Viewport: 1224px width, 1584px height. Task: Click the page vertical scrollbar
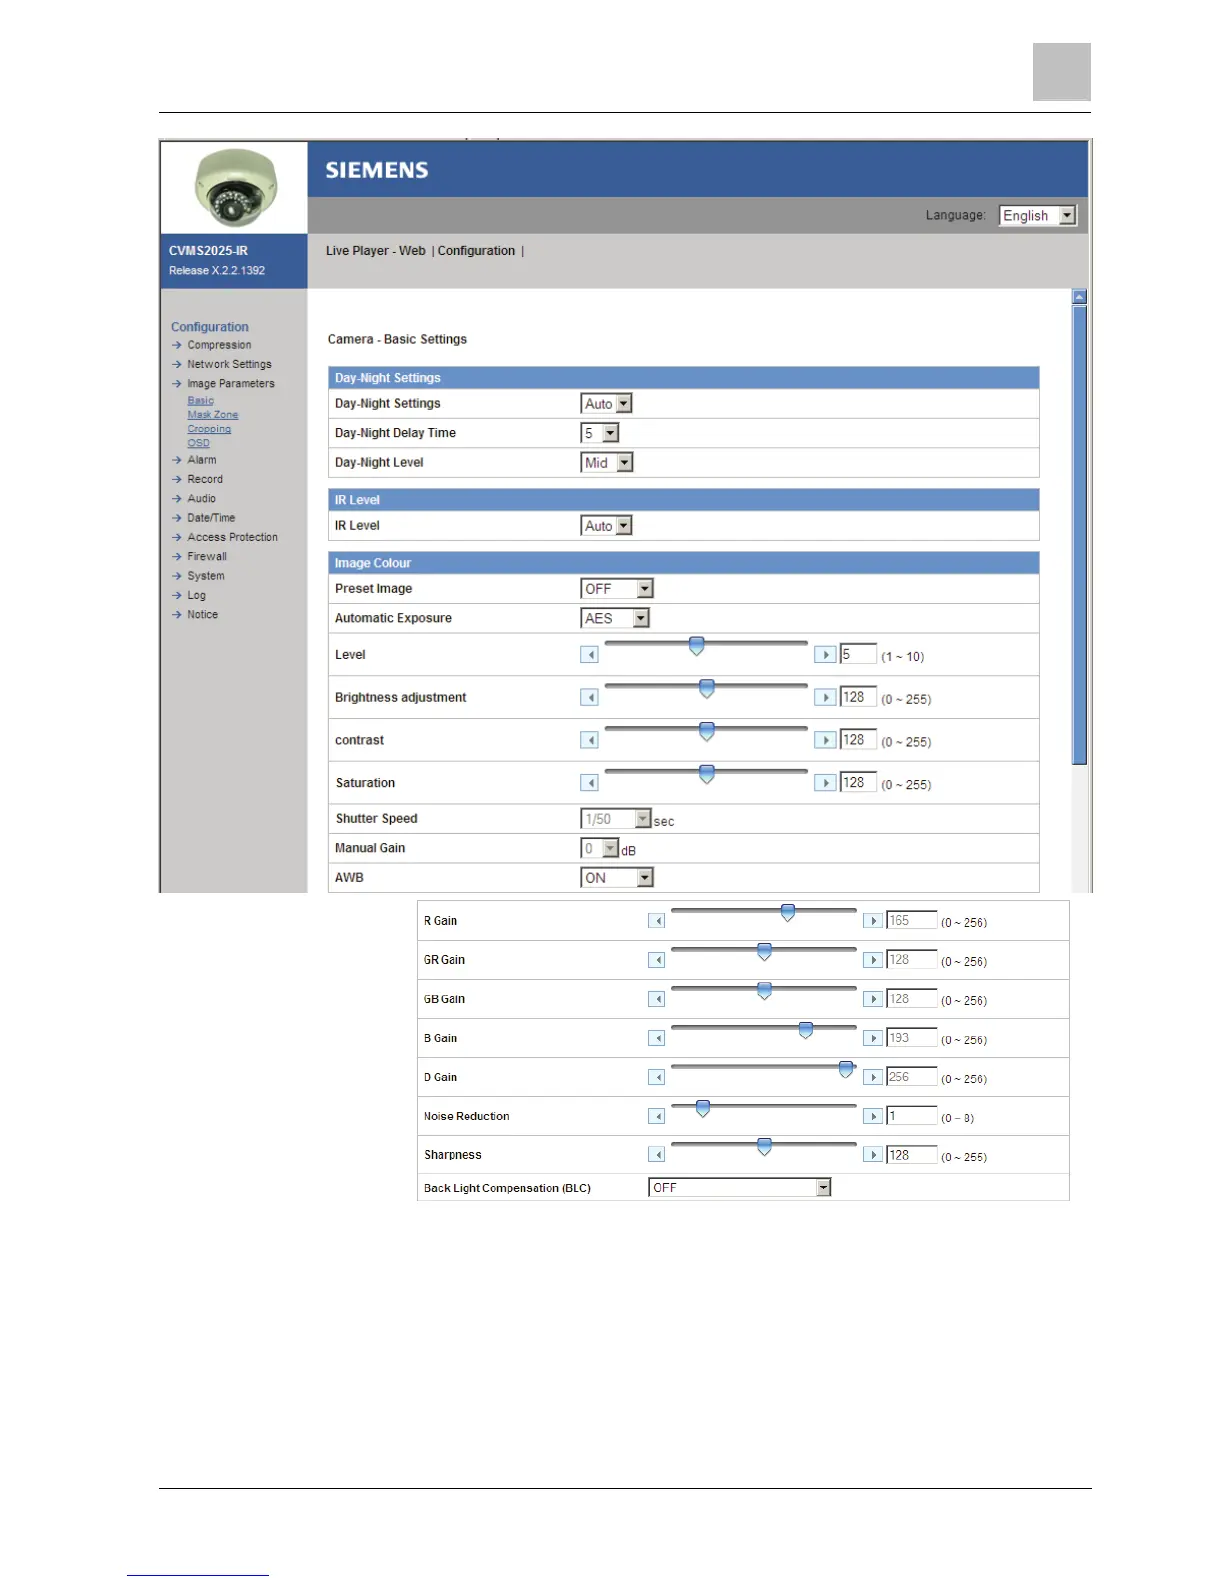coord(1079,535)
